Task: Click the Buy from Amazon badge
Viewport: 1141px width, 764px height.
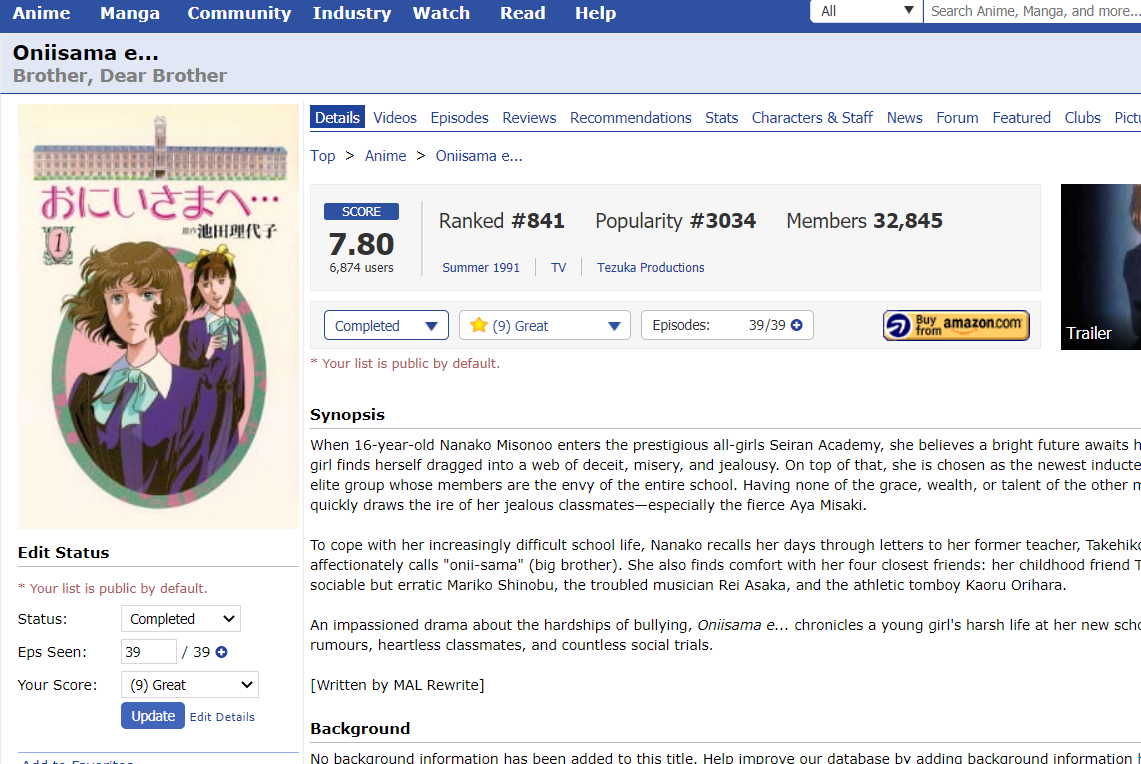Action: tap(956, 325)
